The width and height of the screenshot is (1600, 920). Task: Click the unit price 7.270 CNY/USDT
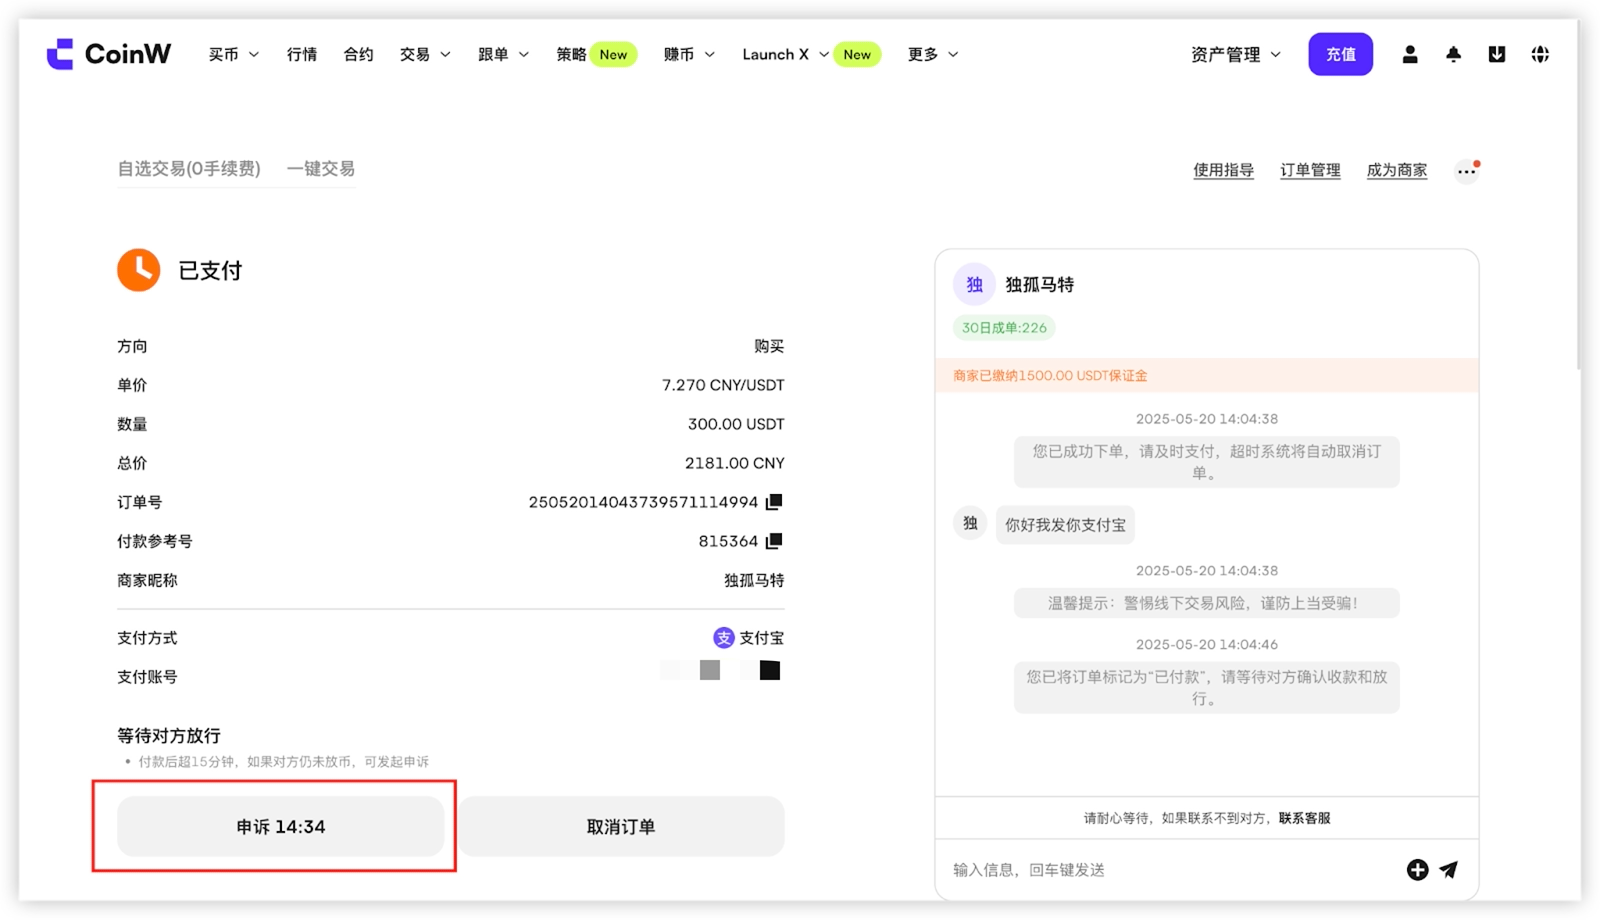pos(723,385)
